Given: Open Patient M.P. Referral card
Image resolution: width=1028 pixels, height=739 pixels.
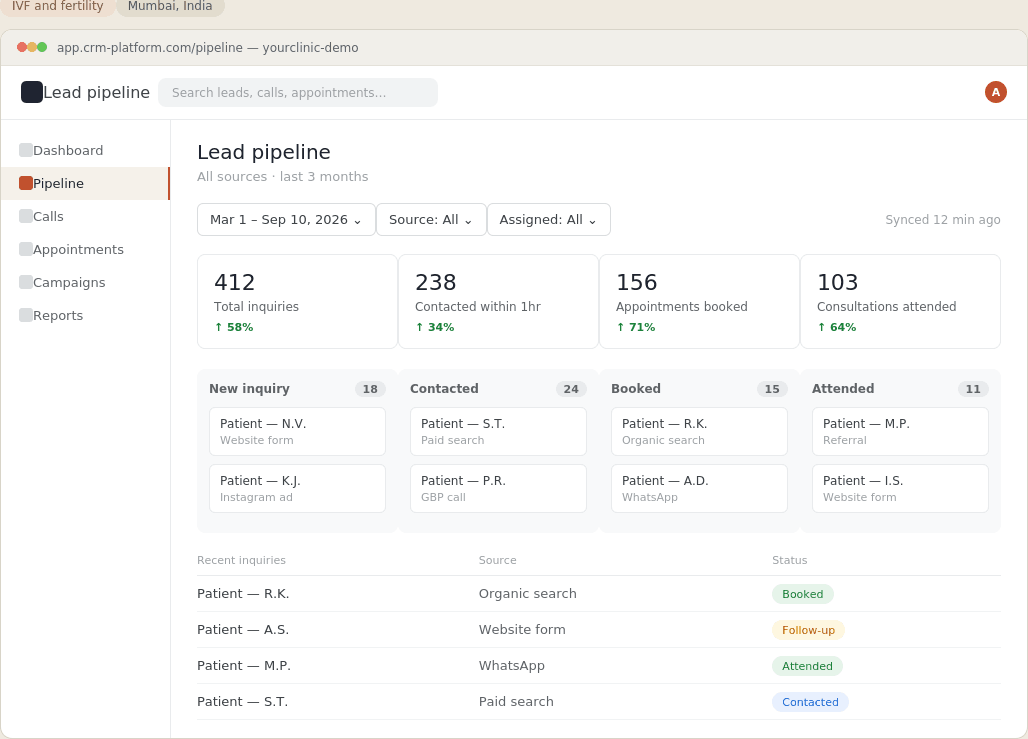Looking at the screenshot, I should (900, 431).
